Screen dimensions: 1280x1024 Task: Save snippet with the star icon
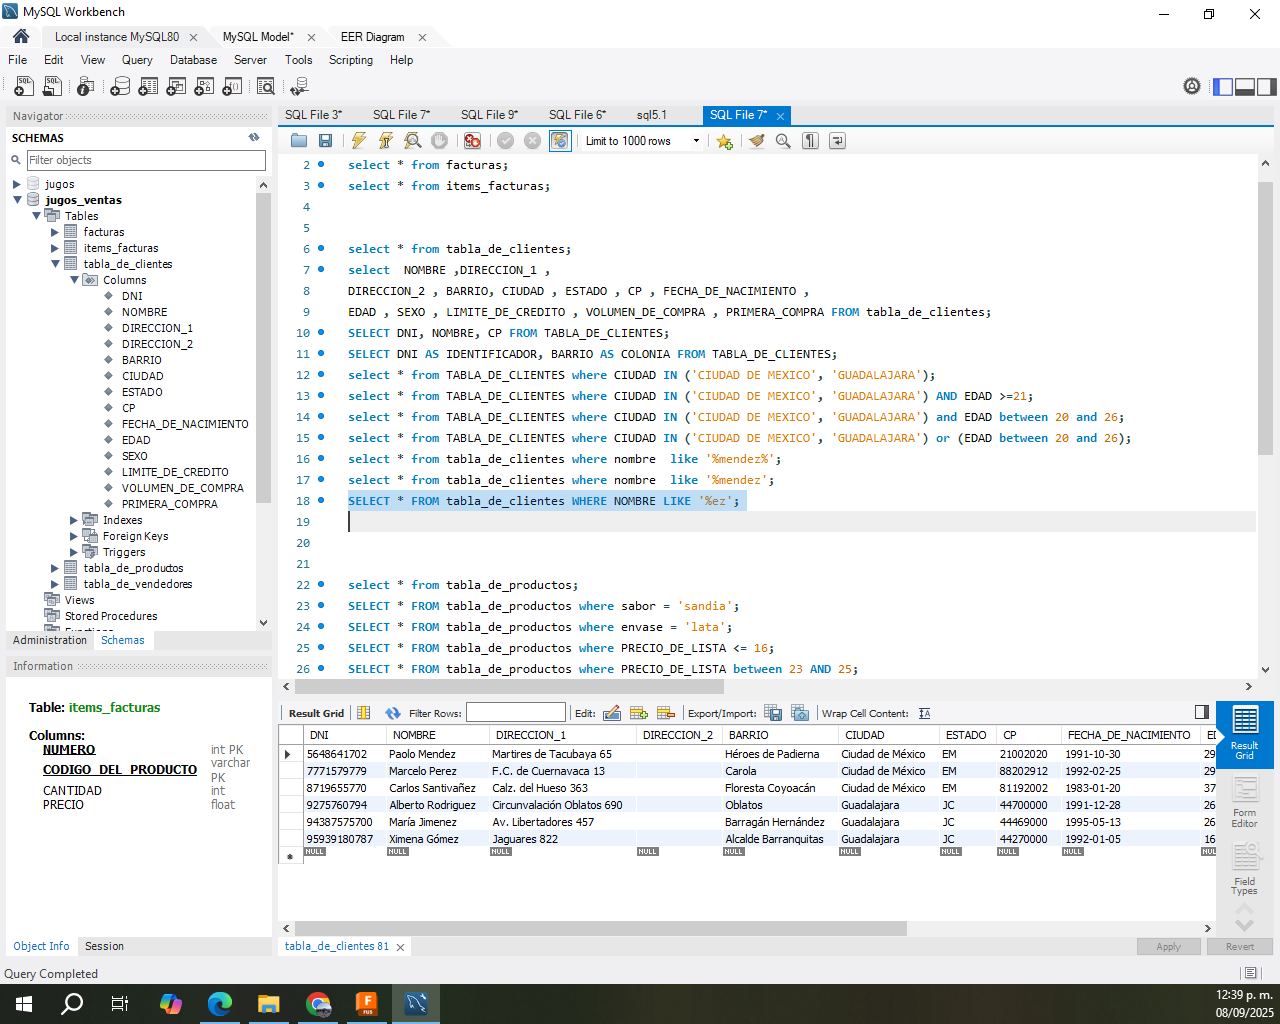724,141
